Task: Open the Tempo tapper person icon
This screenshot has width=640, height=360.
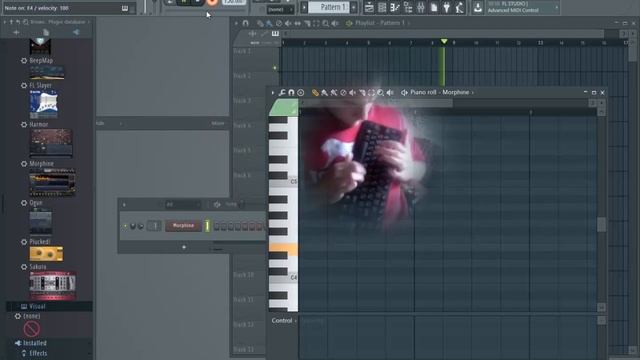Action: coord(460,7)
